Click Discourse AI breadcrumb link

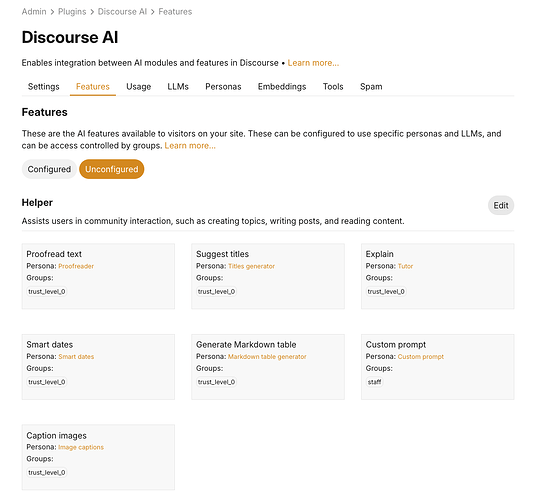[122, 12]
